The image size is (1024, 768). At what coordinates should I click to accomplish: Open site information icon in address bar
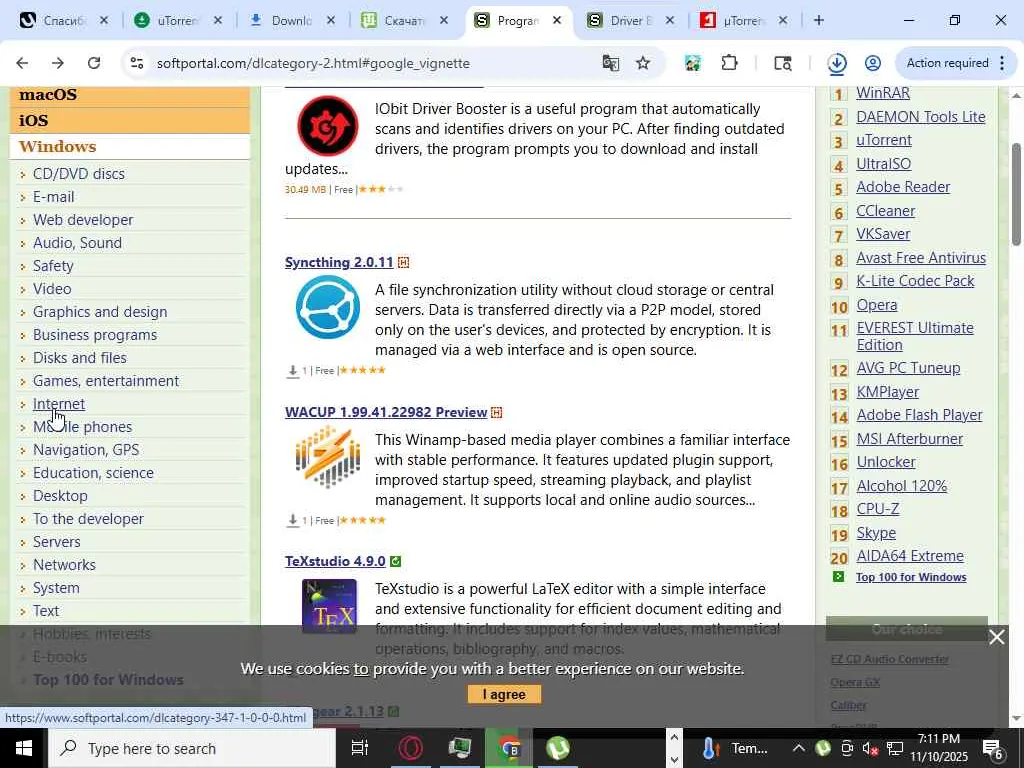pyautogui.click(x=136, y=63)
